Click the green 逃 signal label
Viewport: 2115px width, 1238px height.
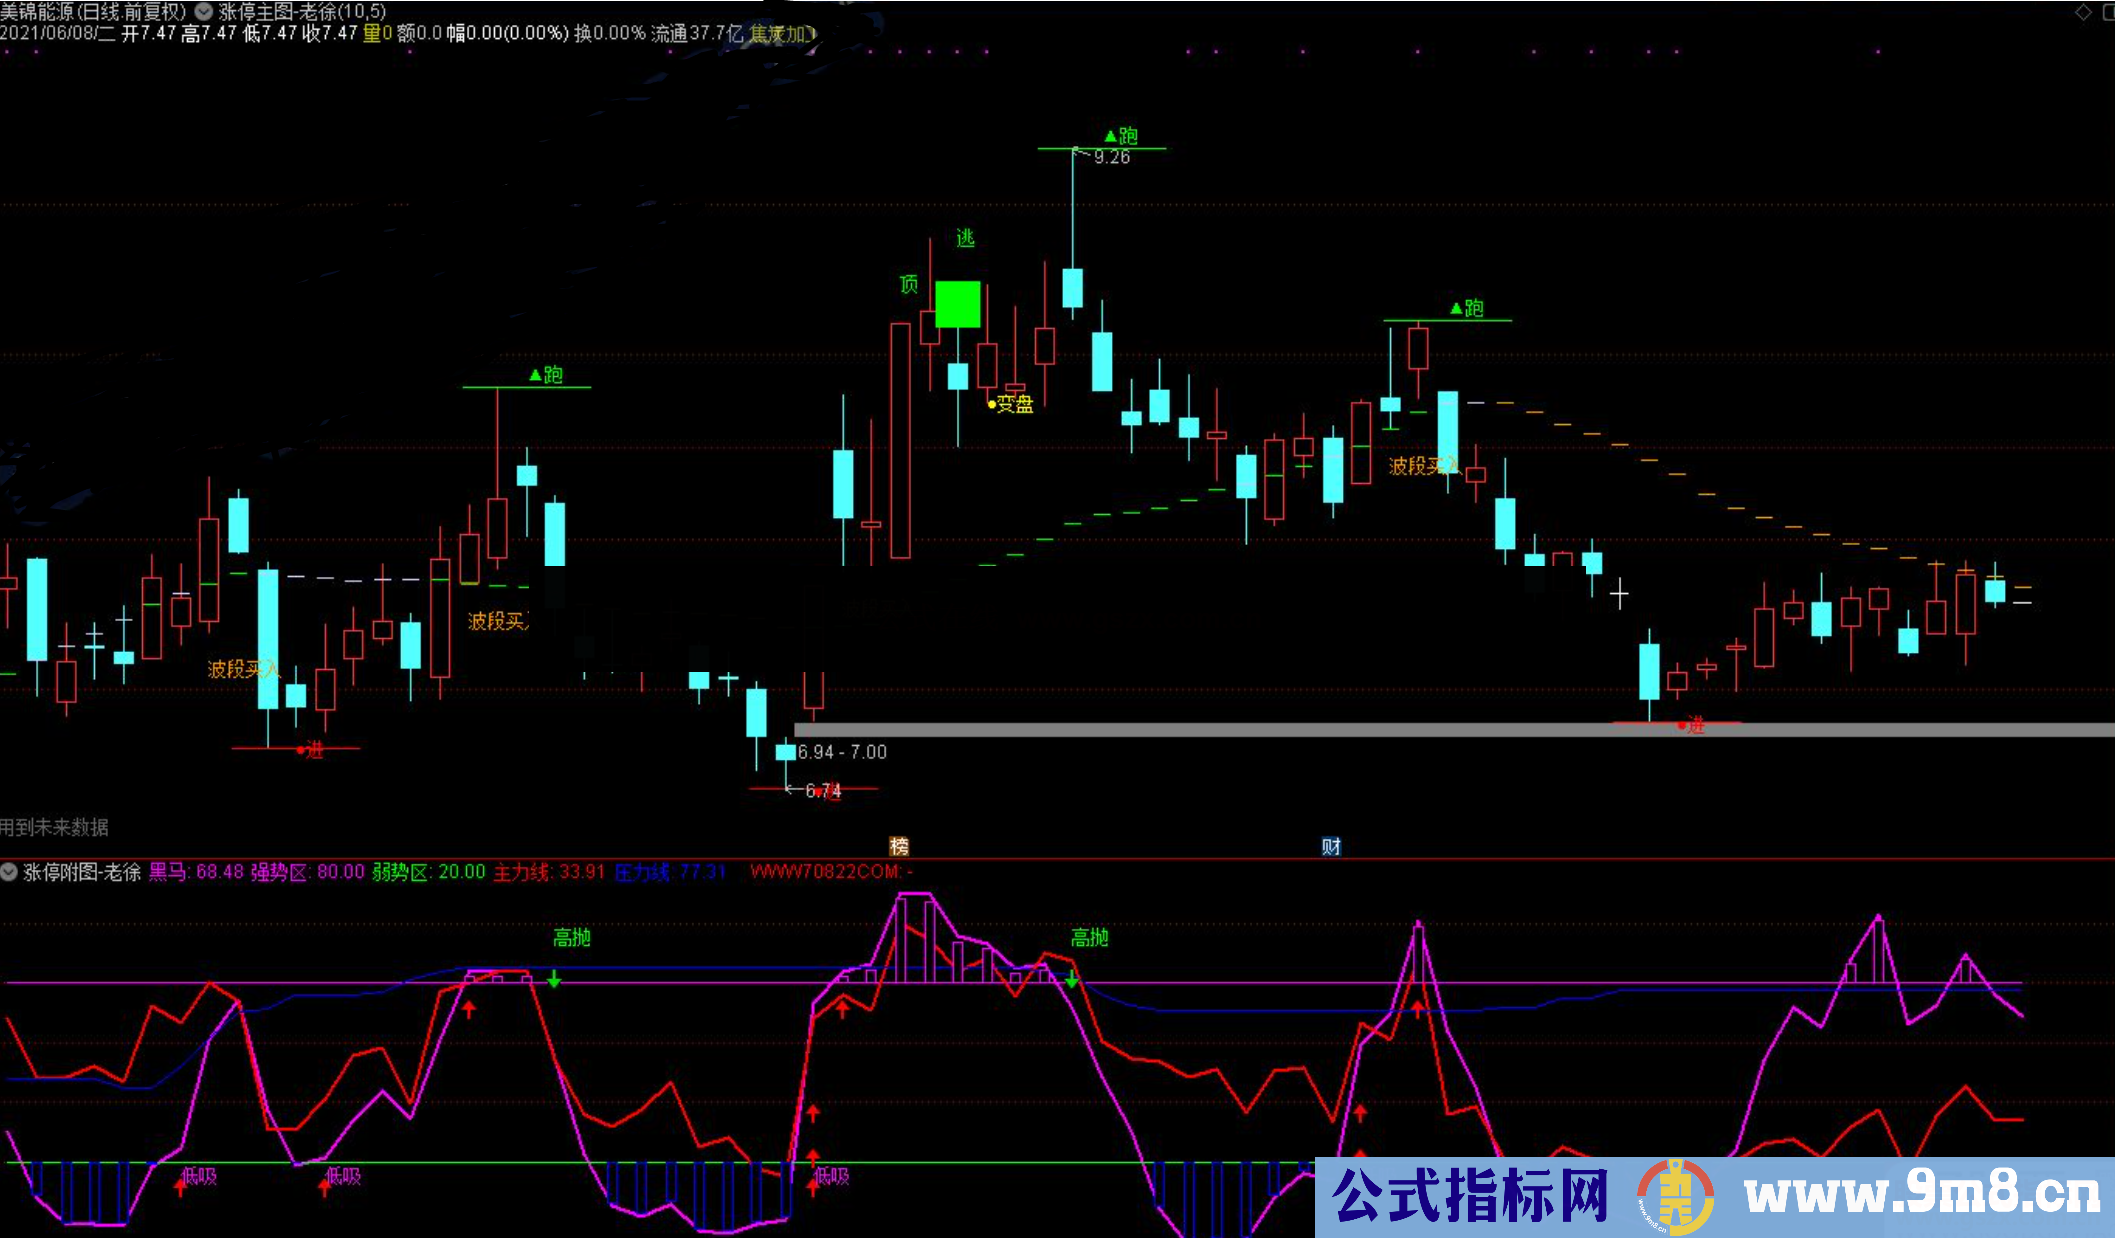[x=965, y=238]
